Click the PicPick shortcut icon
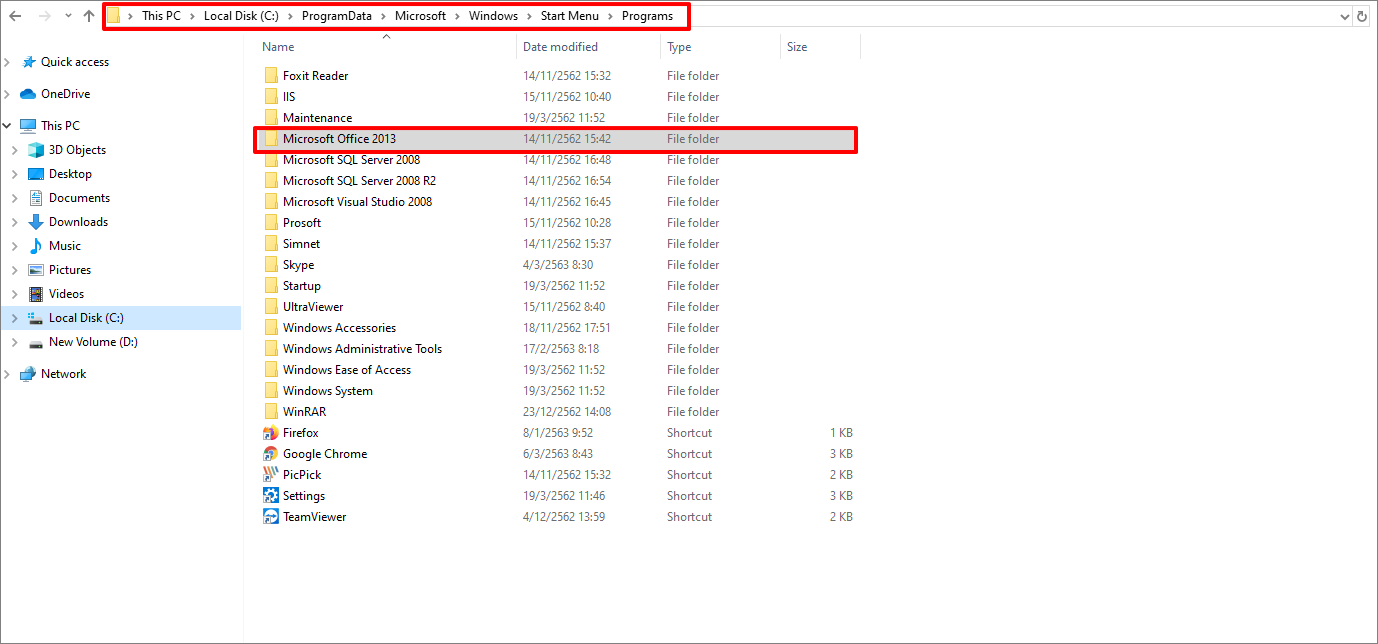The height and width of the screenshot is (644, 1378). 270,475
